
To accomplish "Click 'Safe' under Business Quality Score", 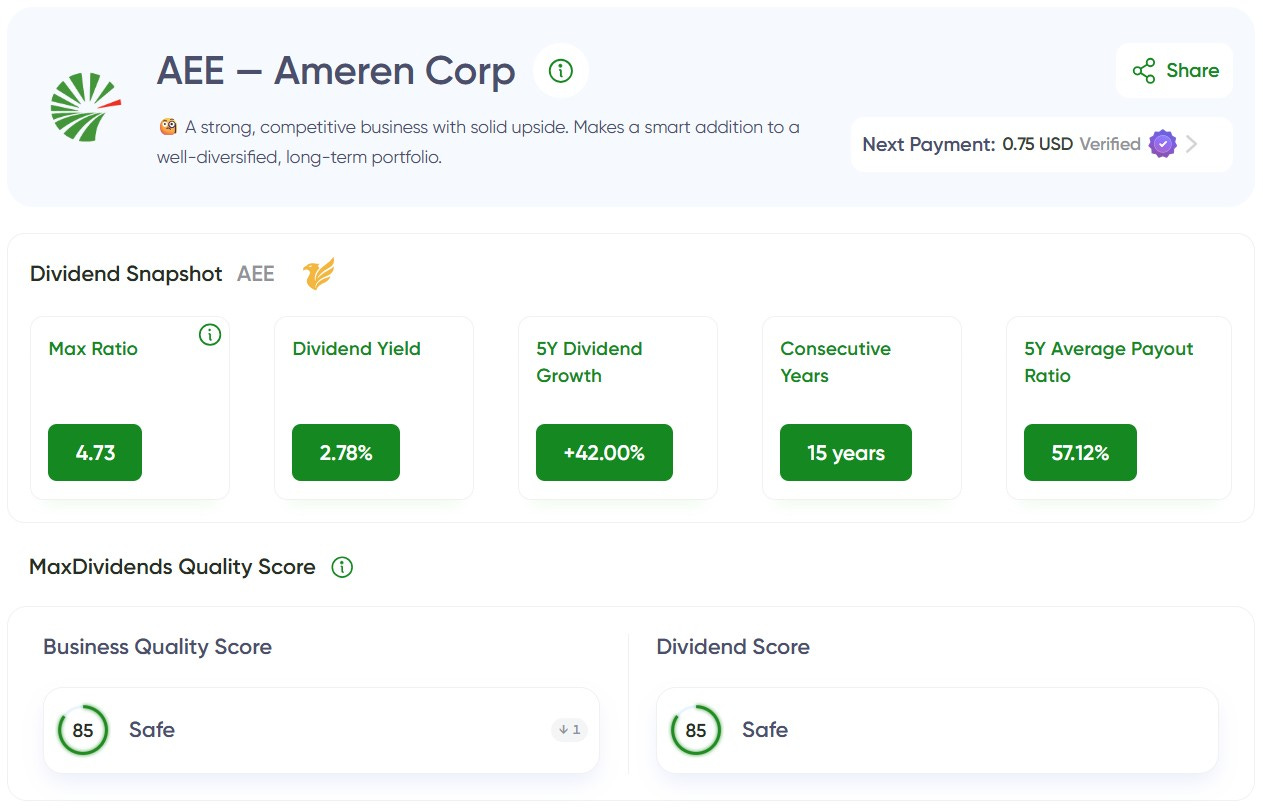I will click(x=152, y=730).
